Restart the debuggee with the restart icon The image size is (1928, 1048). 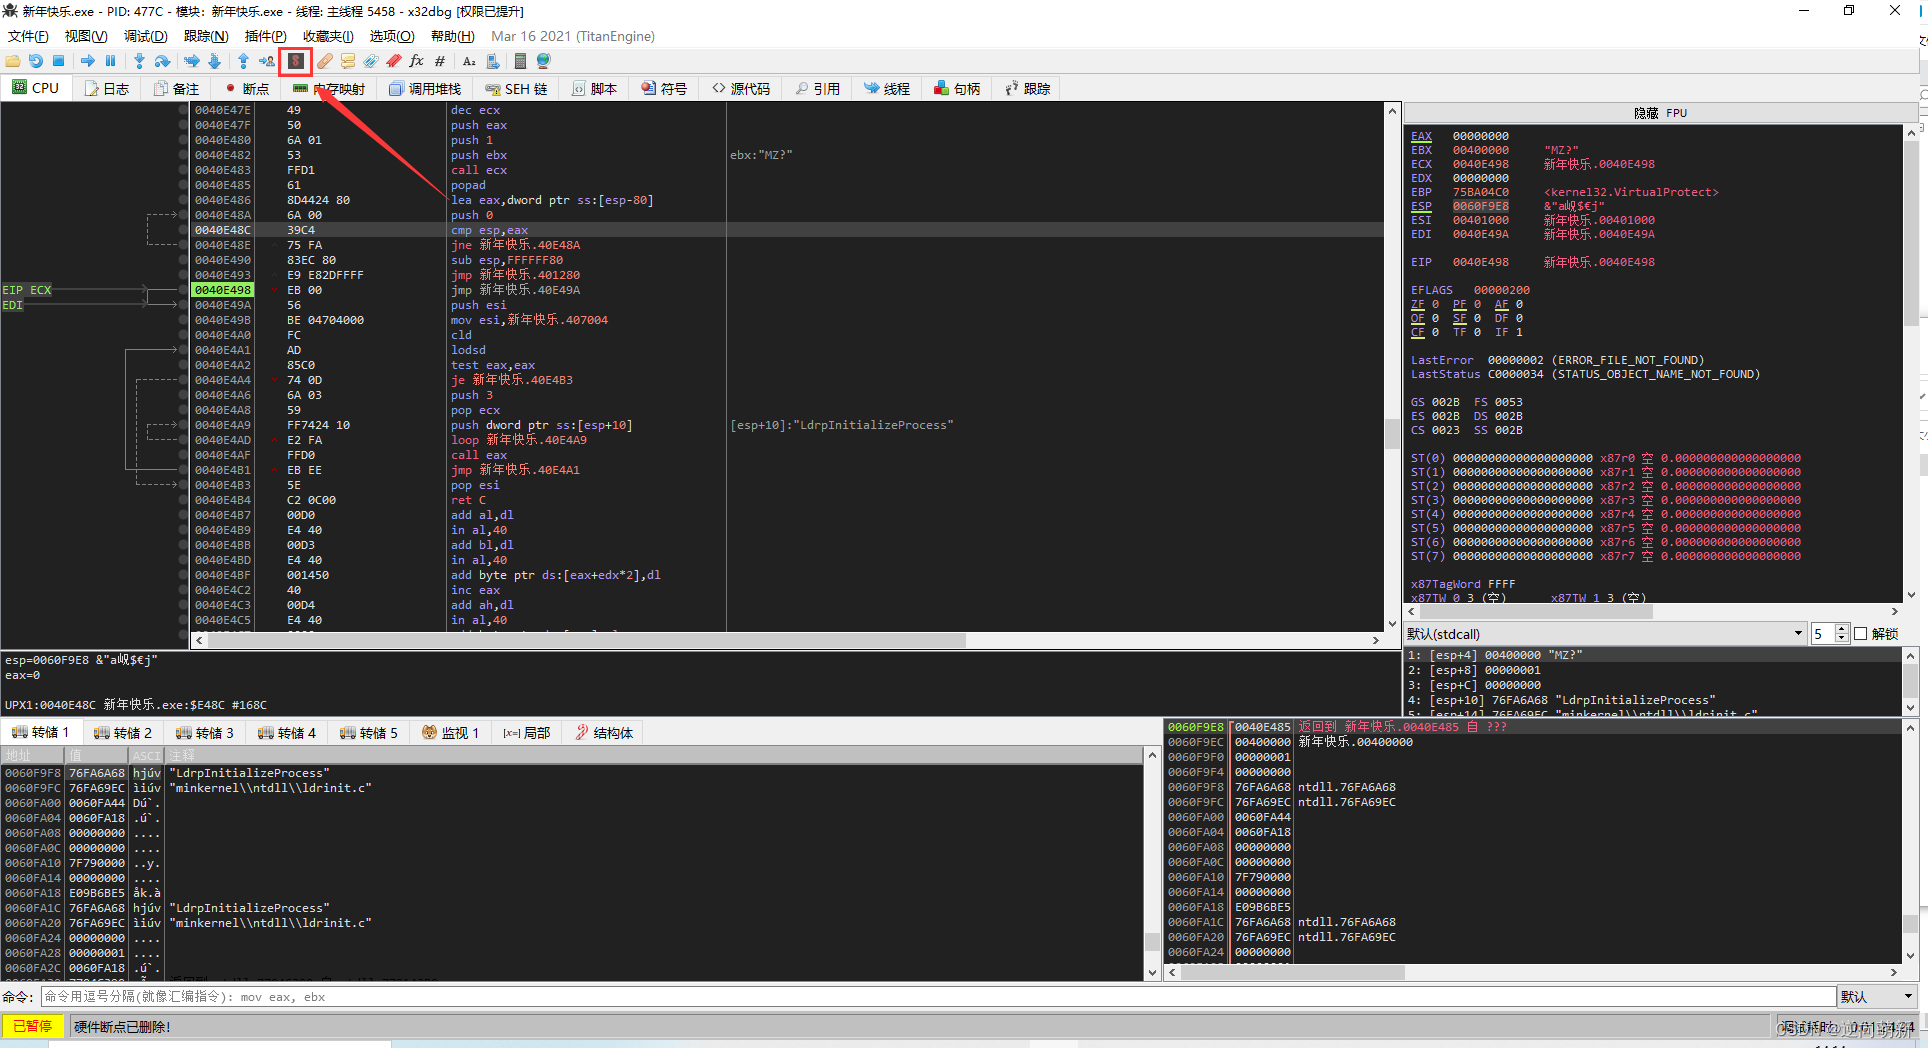coord(36,61)
